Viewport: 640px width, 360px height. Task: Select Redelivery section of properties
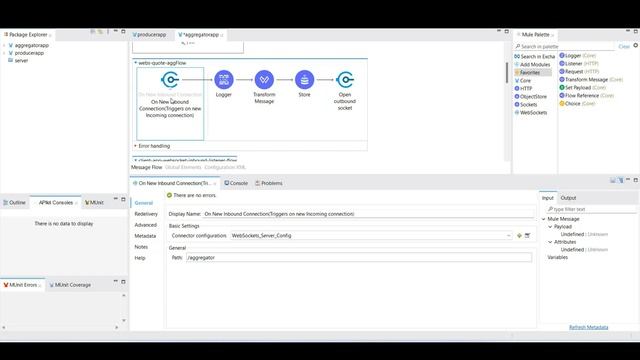click(x=146, y=214)
